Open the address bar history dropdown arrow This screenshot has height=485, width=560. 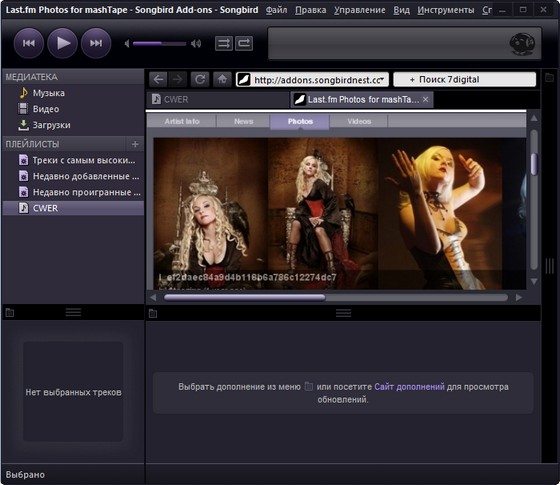tap(382, 78)
